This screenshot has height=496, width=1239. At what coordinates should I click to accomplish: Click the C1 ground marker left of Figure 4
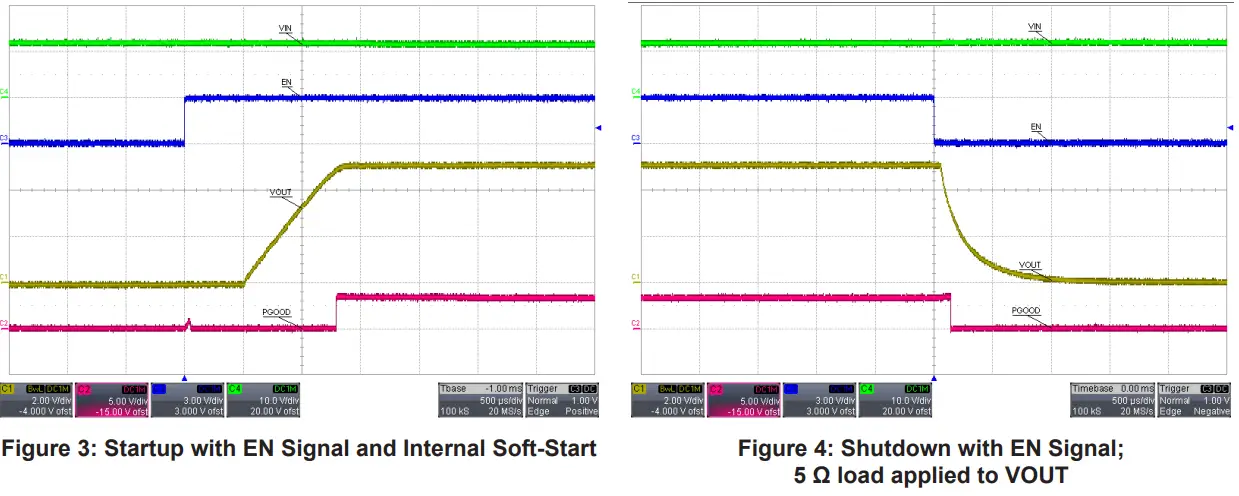click(x=636, y=278)
